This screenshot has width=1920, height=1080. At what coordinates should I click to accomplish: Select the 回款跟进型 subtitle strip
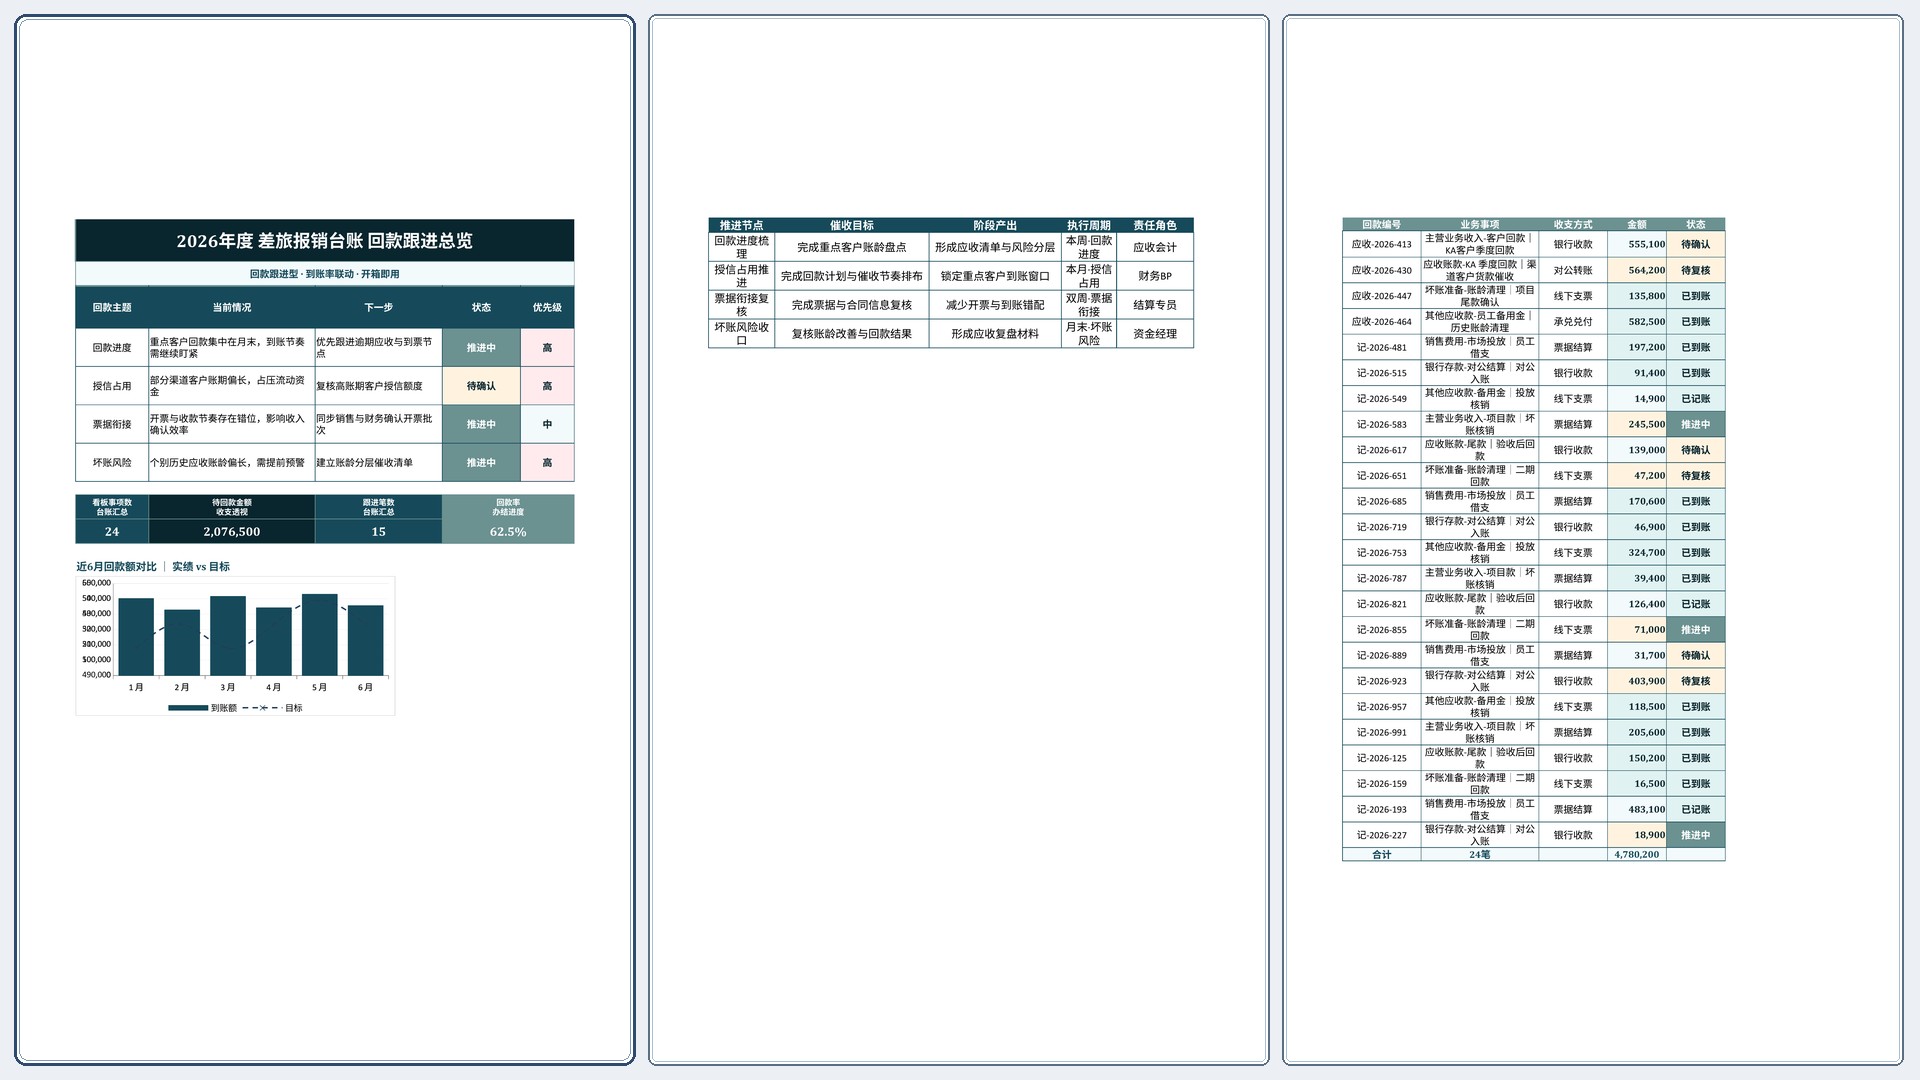tap(324, 274)
